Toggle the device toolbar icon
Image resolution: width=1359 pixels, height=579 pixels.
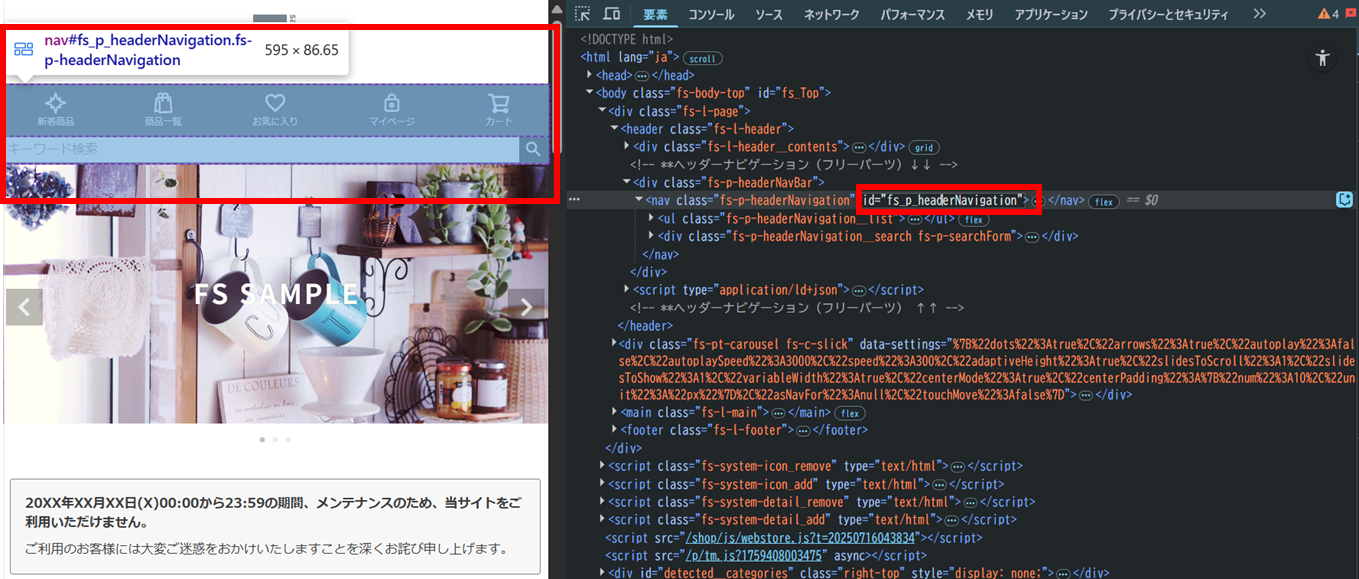(611, 14)
